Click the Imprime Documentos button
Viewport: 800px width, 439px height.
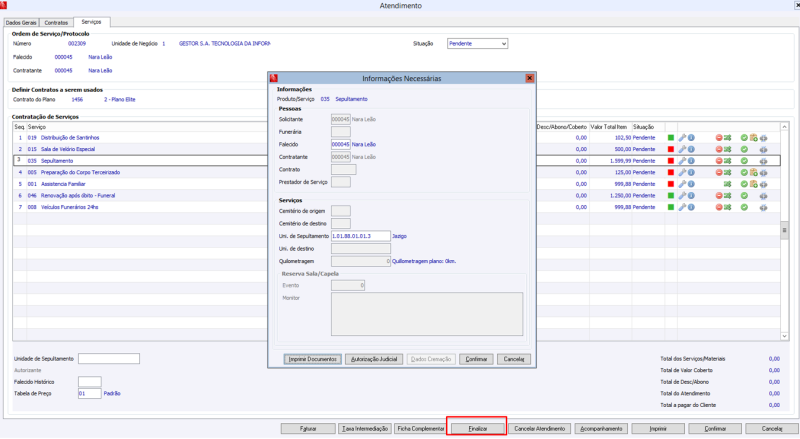[312, 359]
